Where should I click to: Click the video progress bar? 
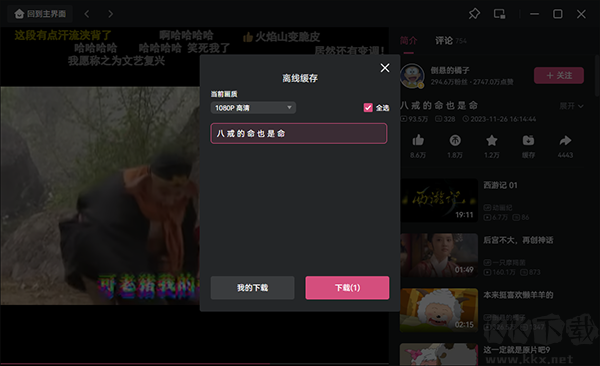194,364
